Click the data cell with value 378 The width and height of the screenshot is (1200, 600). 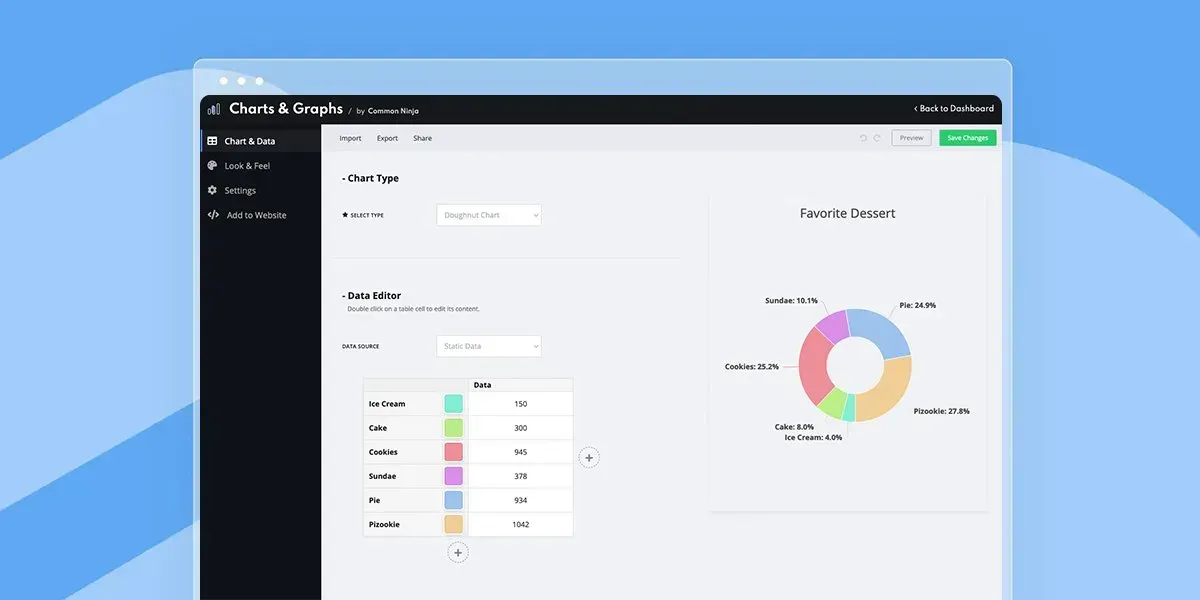tap(521, 476)
